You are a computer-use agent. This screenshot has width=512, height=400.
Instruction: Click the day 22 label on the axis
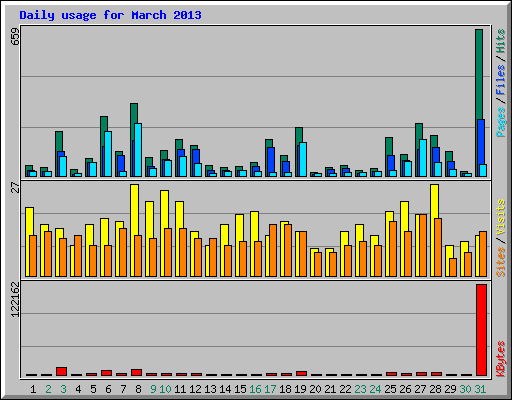(x=345, y=389)
